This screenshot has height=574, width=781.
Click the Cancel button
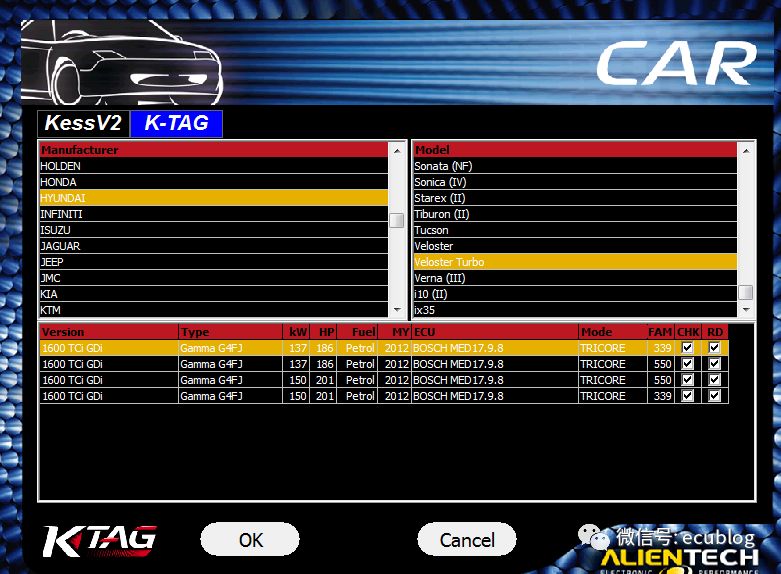(467, 539)
